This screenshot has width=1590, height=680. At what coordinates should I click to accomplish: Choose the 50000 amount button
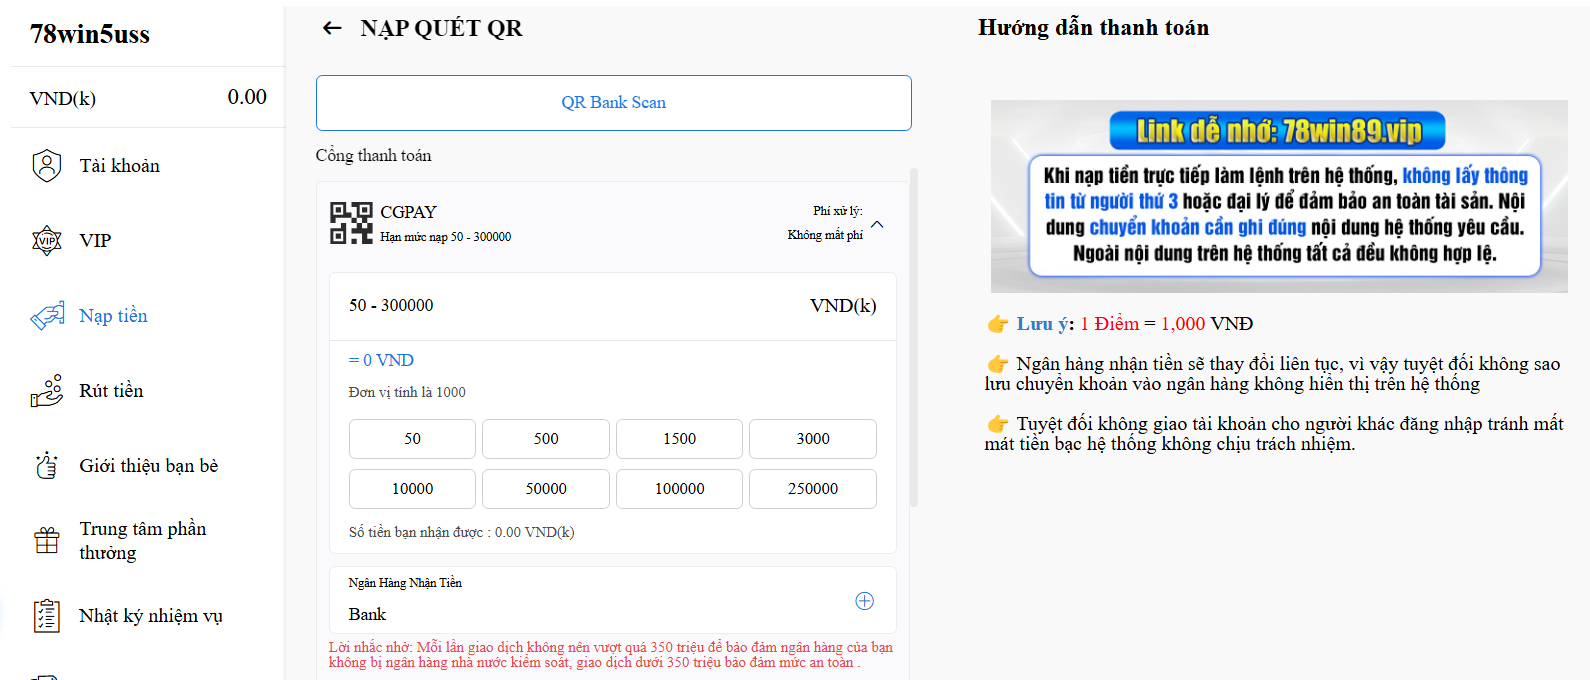point(546,489)
